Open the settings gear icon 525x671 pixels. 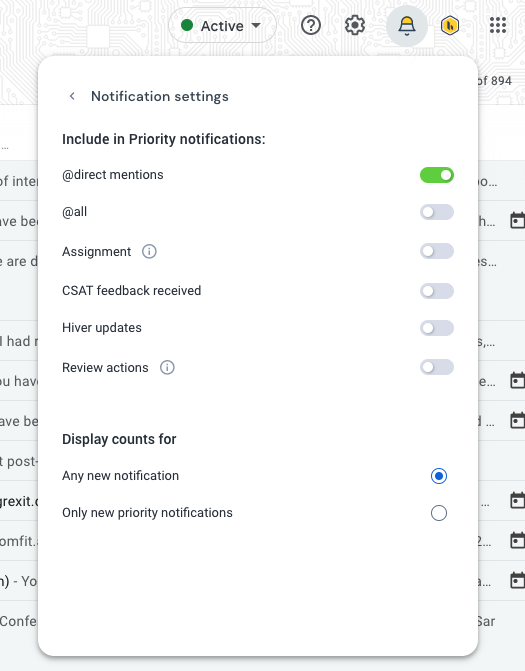(x=355, y=26)
